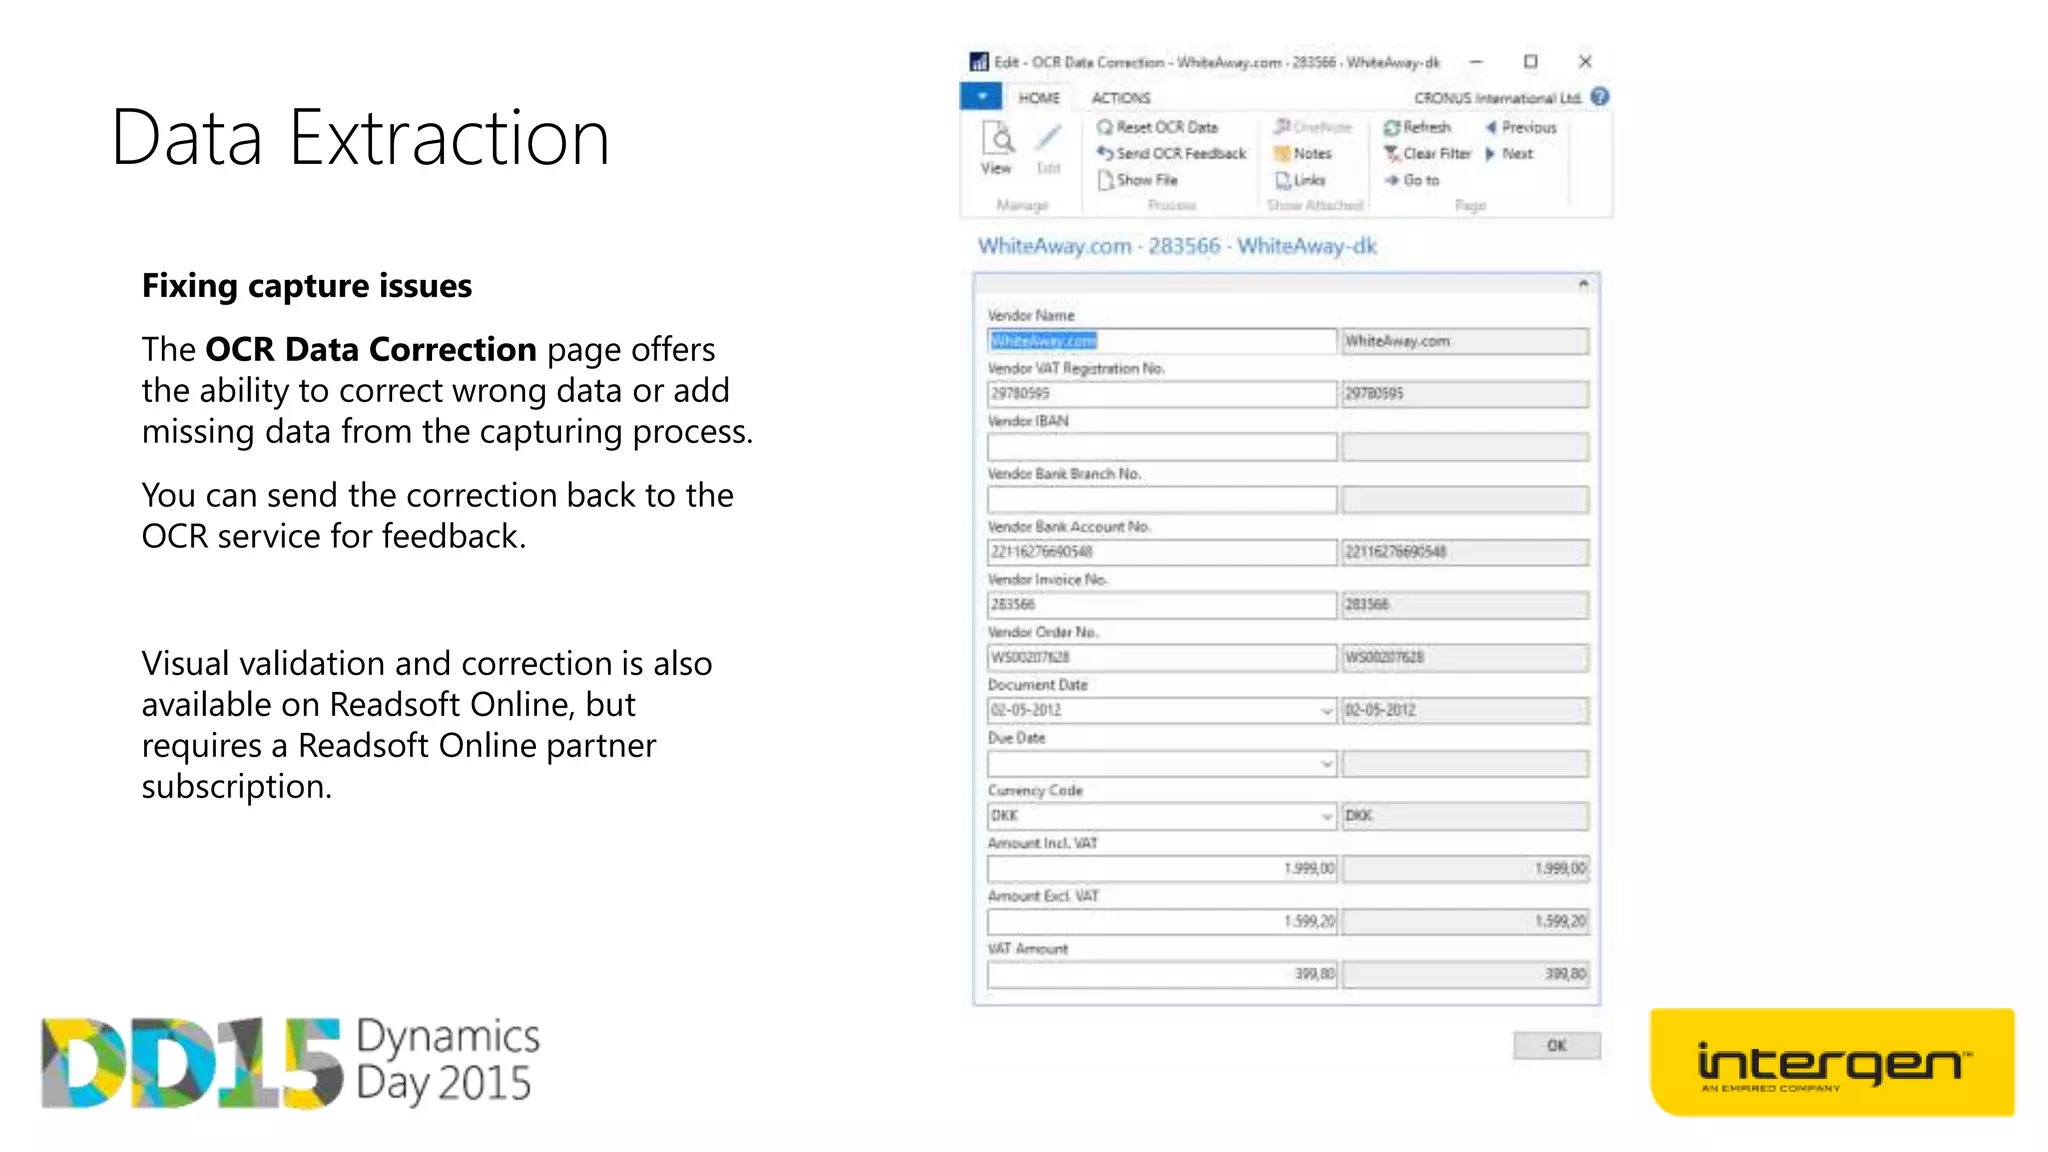Screen dimensions: 2048x1152
Task: Click the Amount Excl. VAT input field
Action: pos(1162,921)
